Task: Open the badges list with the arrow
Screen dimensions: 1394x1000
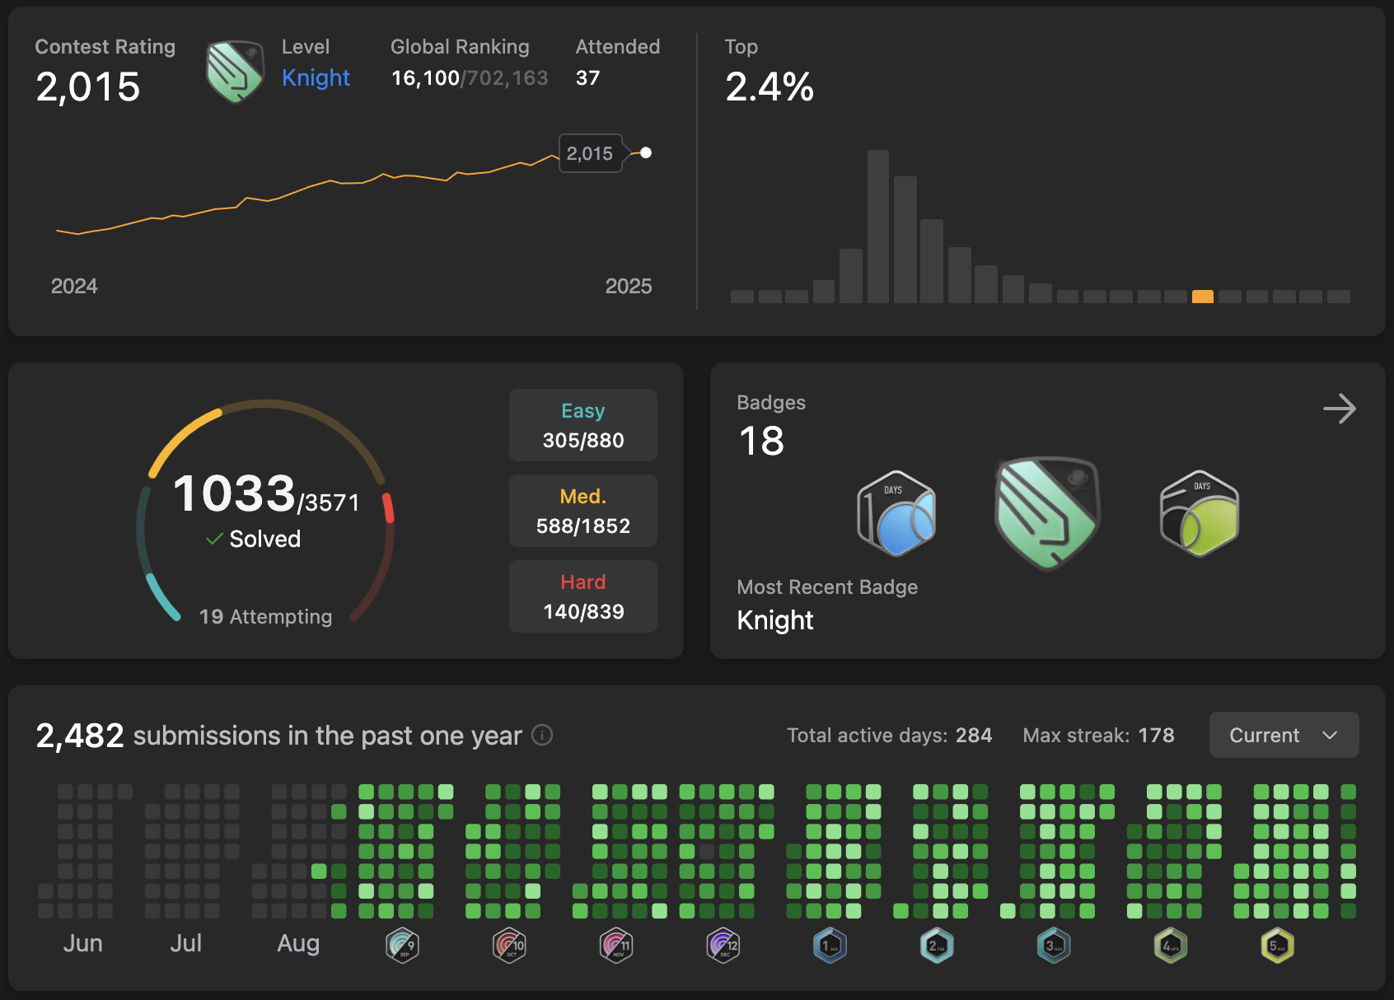Action: coord(1339,408)
